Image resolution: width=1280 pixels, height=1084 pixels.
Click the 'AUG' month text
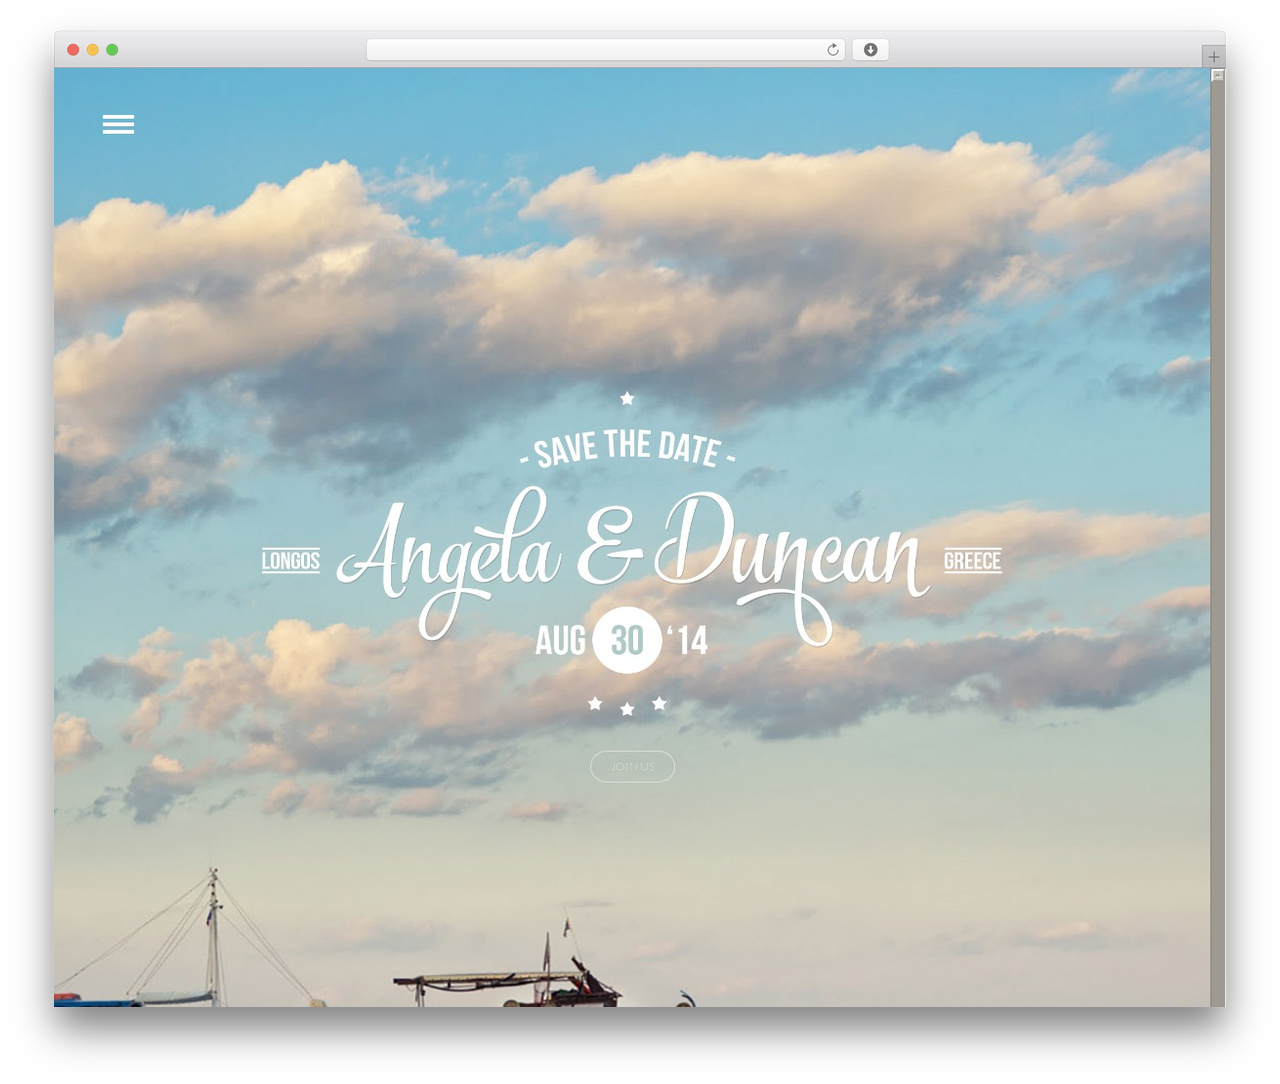pyautogui.click(x=560, y=641)
